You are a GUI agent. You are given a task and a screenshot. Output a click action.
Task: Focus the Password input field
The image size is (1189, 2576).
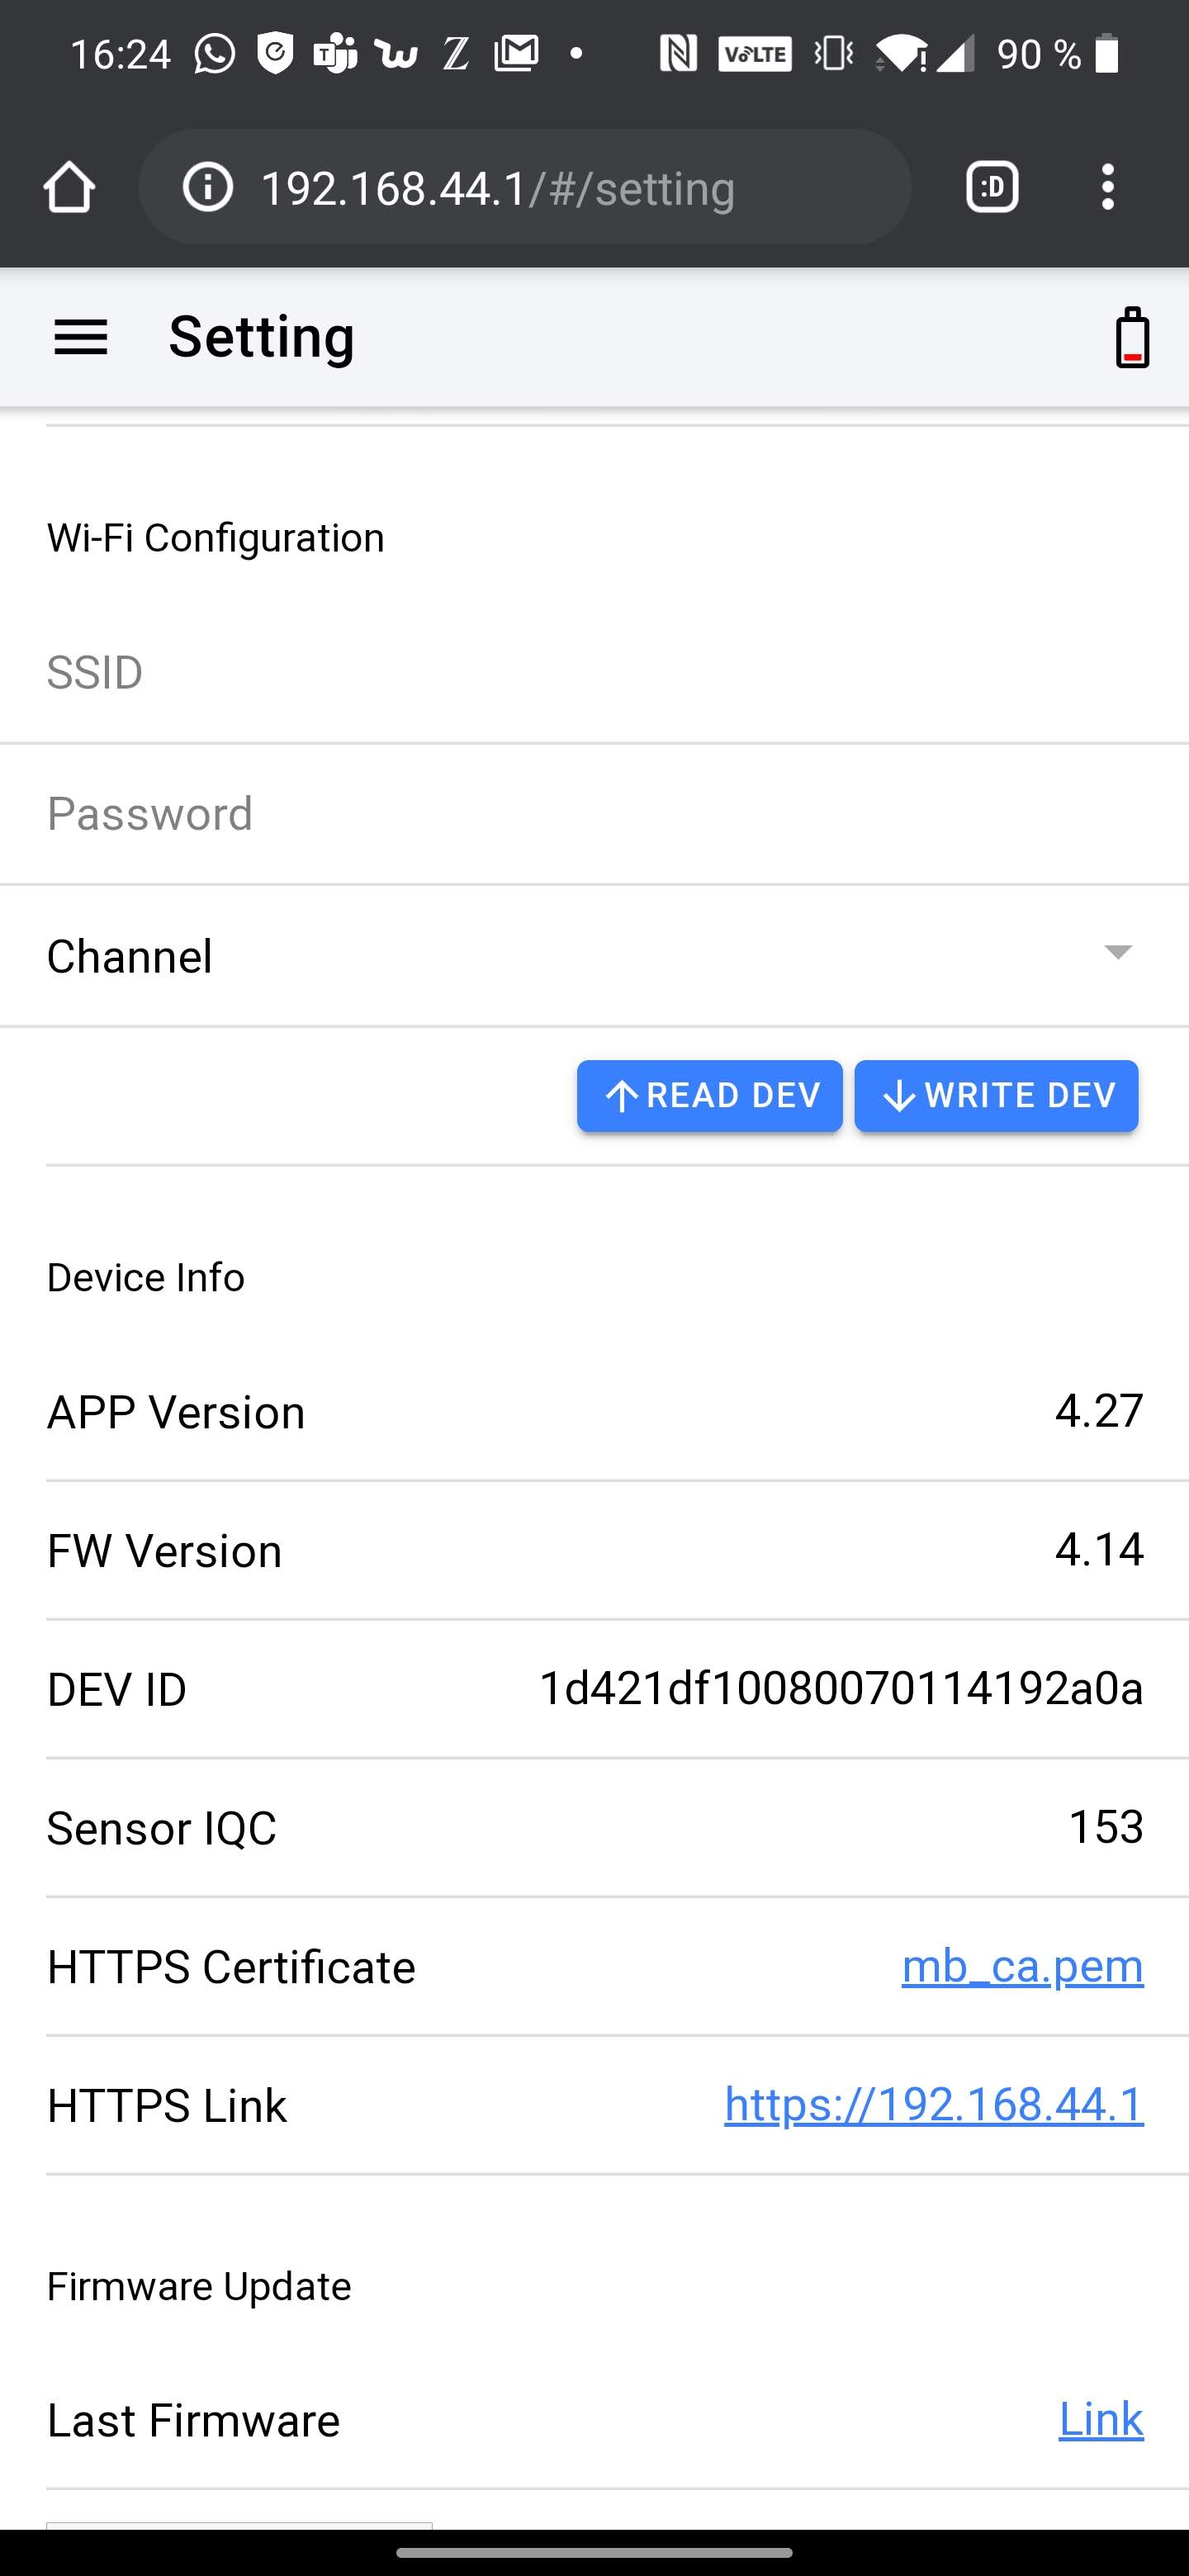pos(594,814)
